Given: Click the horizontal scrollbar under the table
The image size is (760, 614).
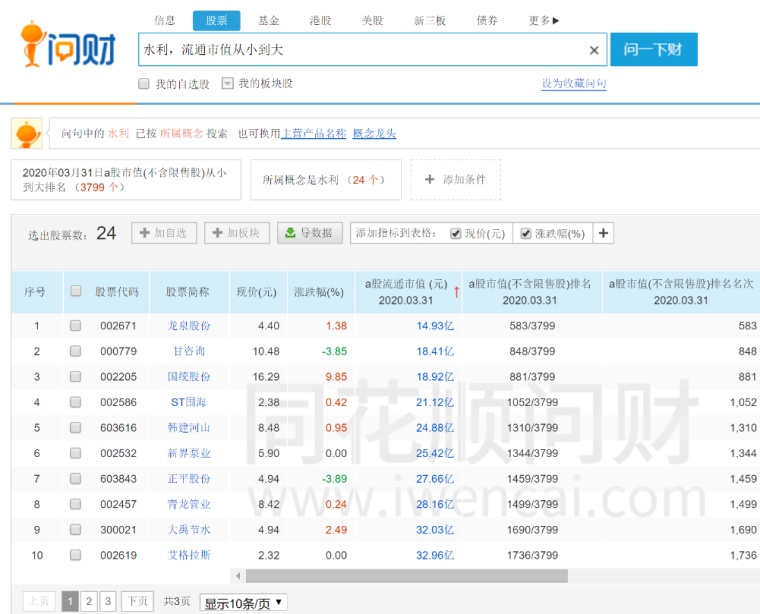Looking at the screenshot, I should point(407,576).
